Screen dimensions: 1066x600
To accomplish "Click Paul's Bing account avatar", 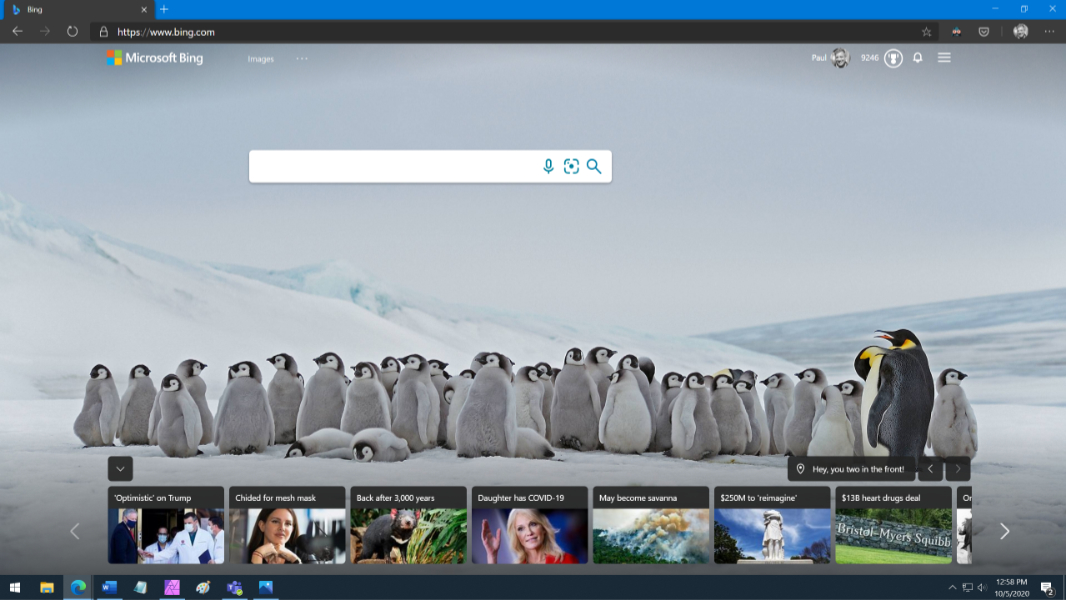I will pos(840,58).
